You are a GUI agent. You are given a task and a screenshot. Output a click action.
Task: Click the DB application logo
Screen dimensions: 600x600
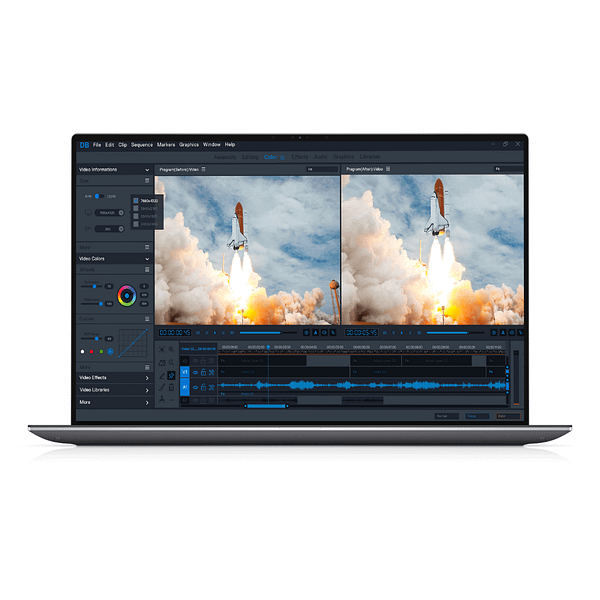click(84, 145)
